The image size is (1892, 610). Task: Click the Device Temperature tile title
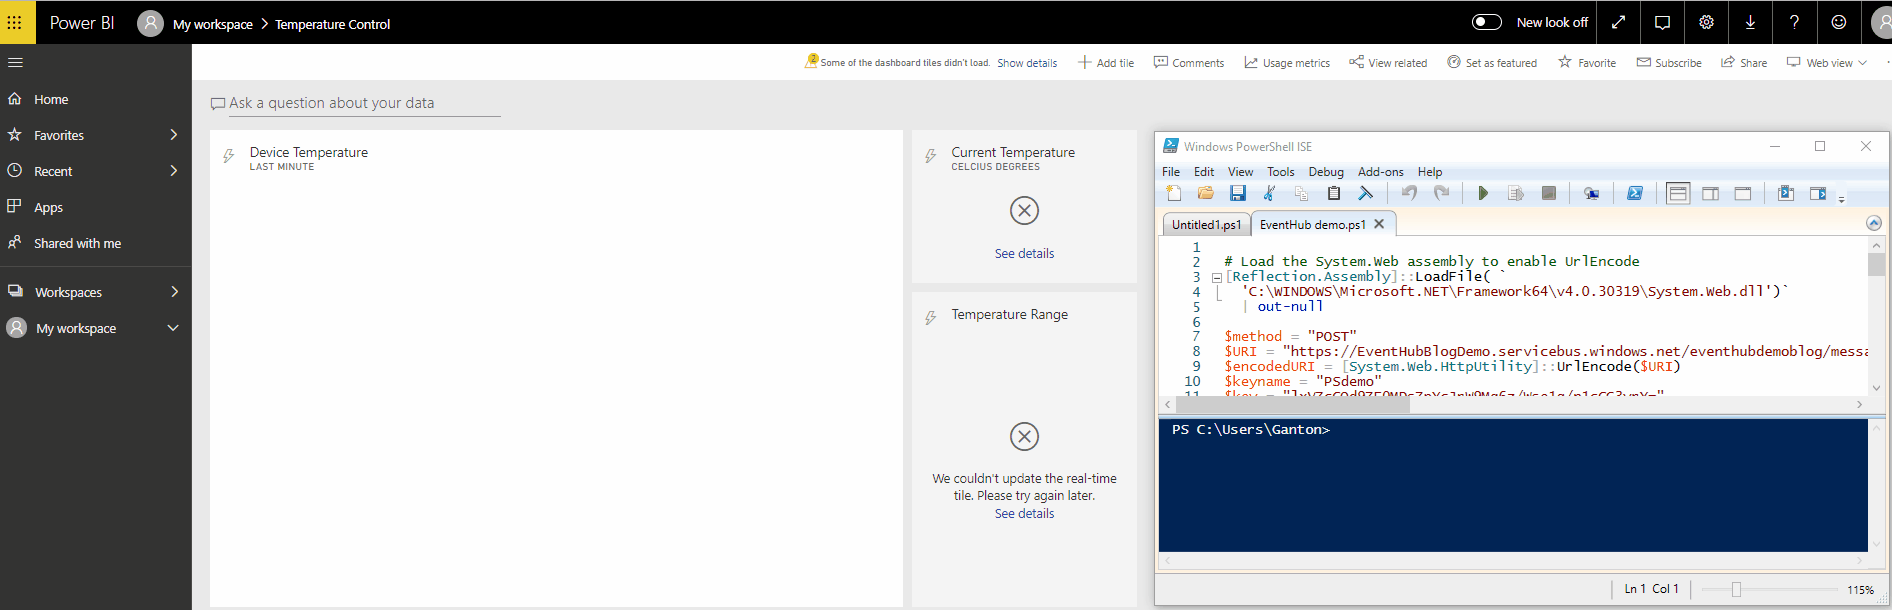pos(309,152)
